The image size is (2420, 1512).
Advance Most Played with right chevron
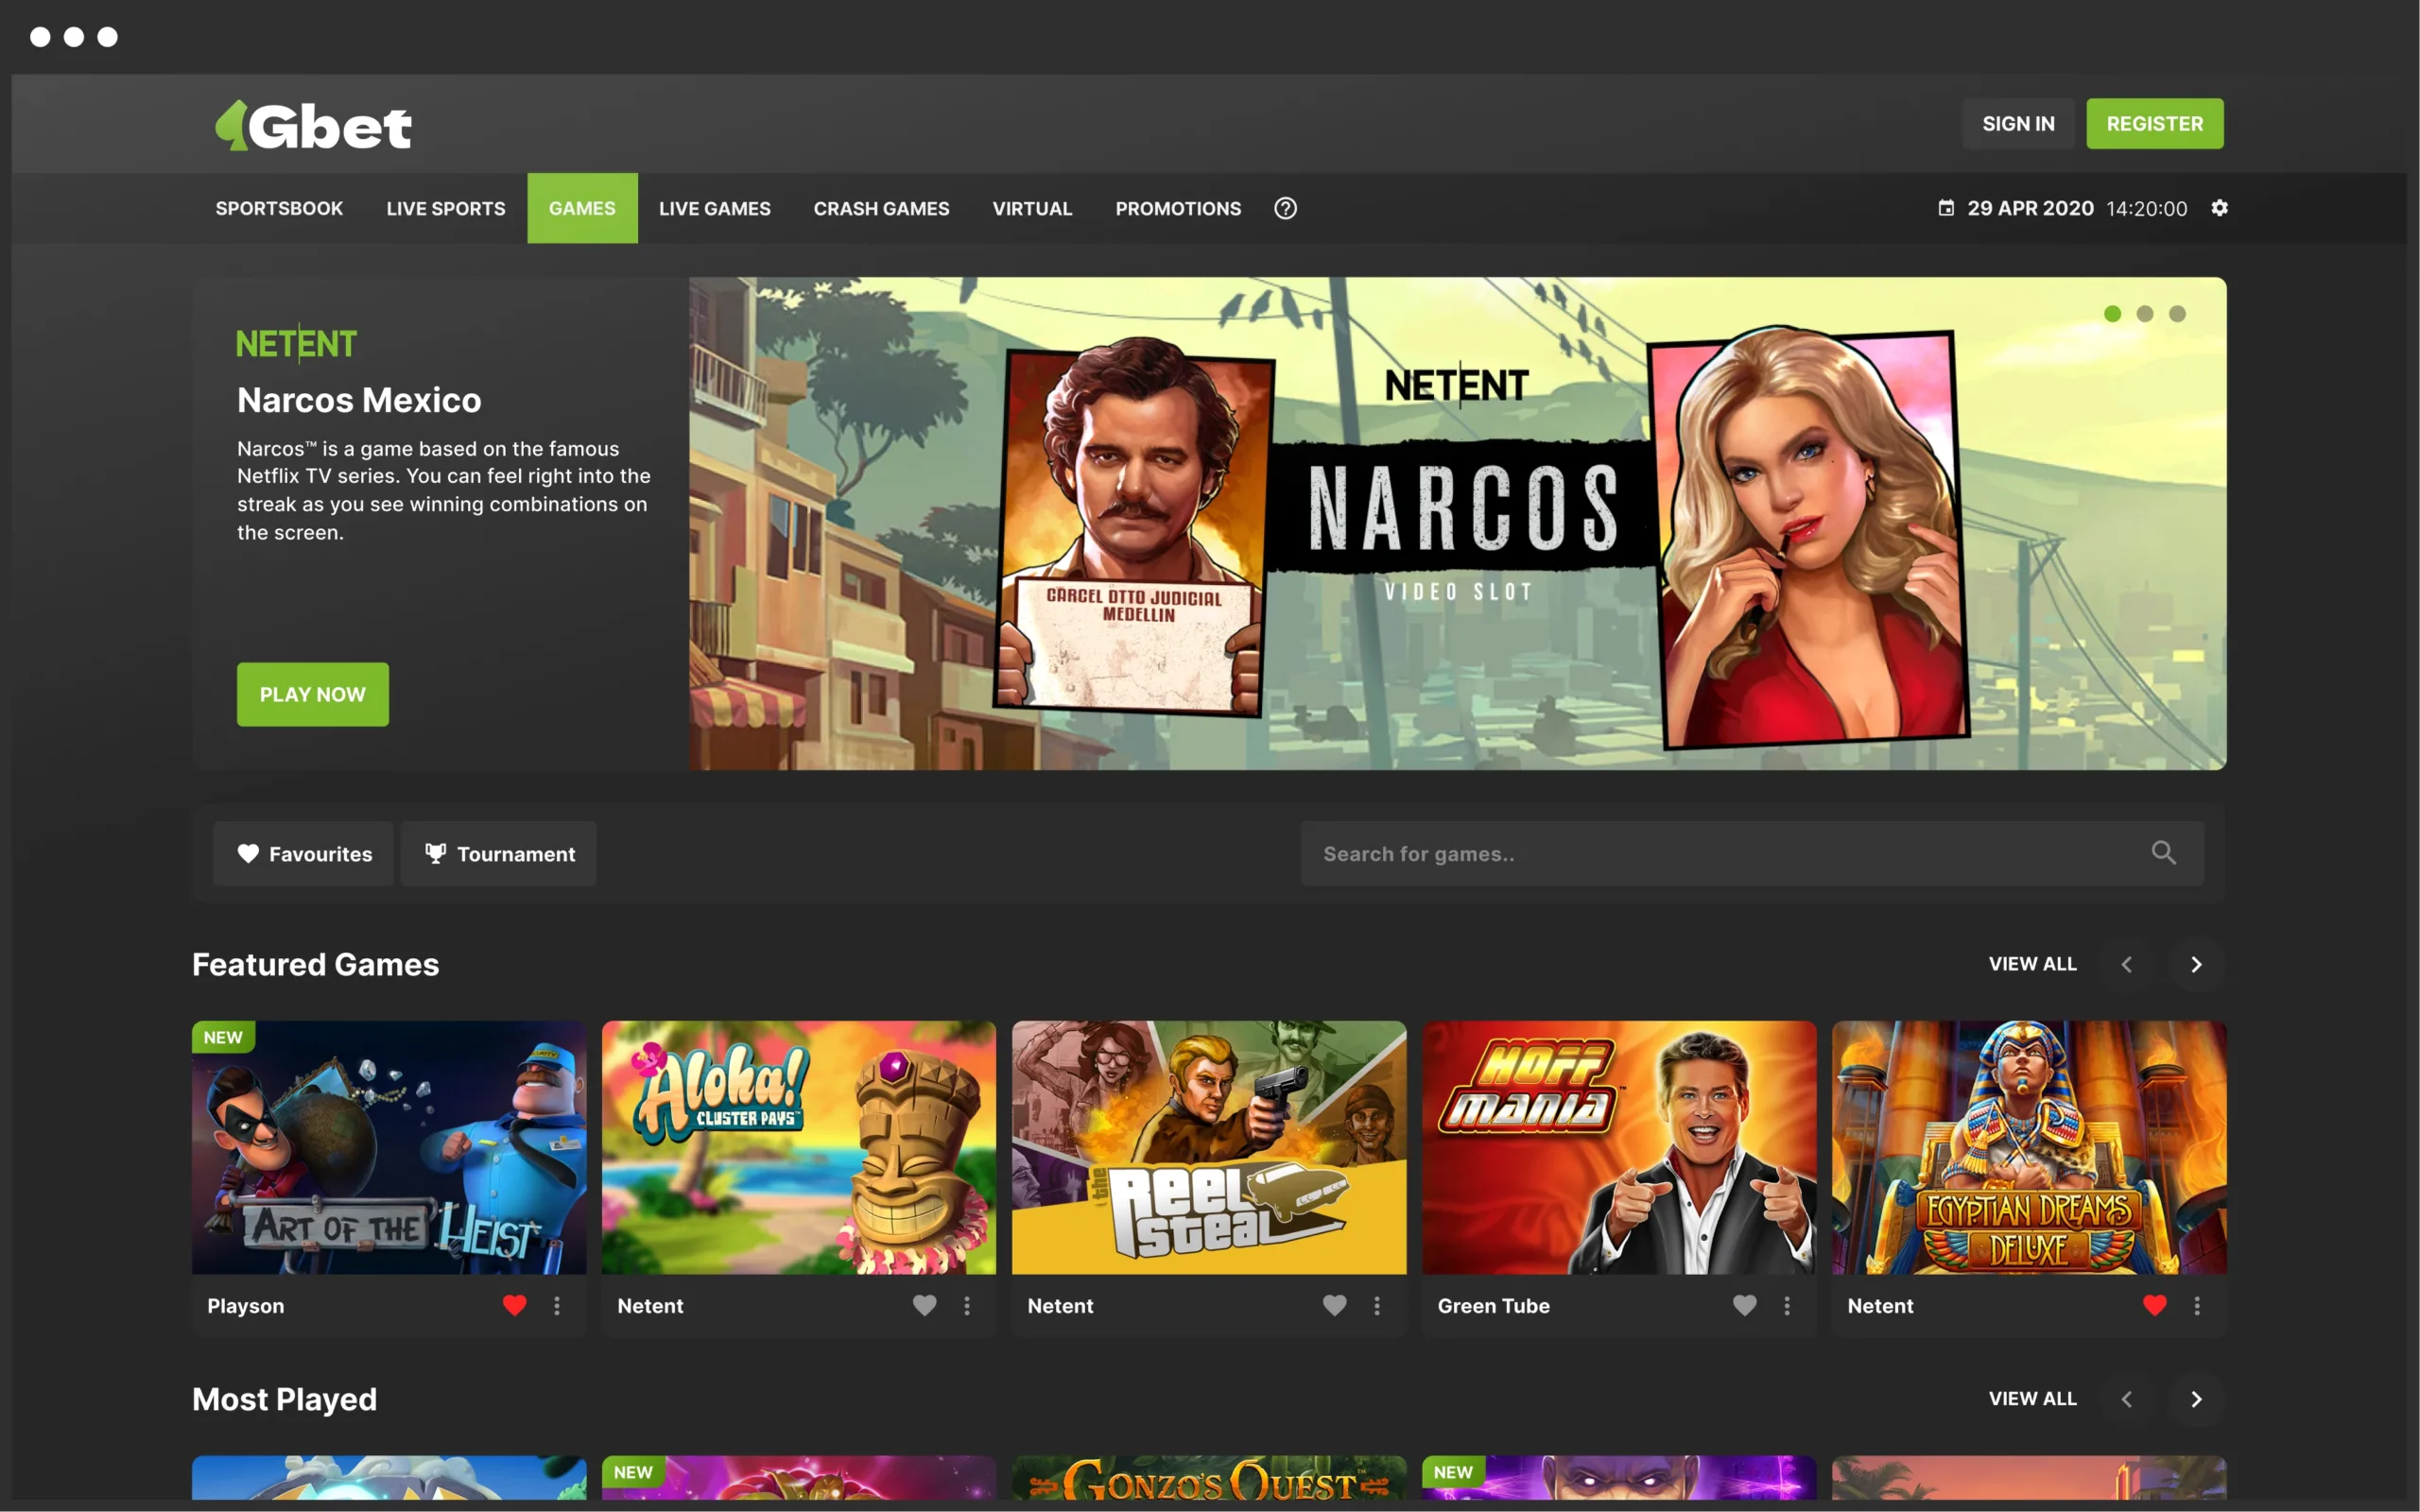(x=2196, y=1399)
